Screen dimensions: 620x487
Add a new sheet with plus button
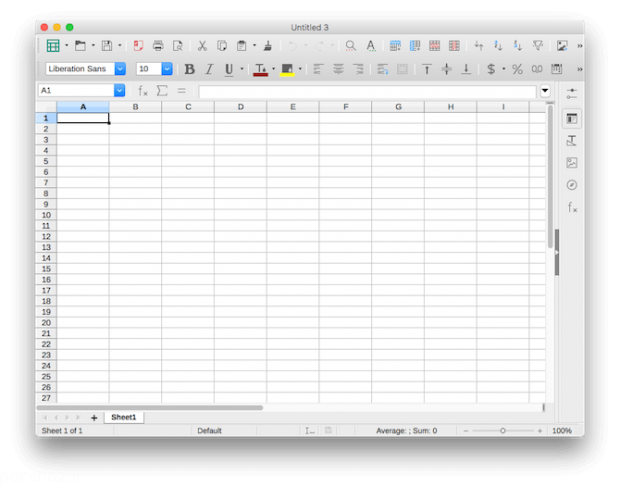coord(94,418)
